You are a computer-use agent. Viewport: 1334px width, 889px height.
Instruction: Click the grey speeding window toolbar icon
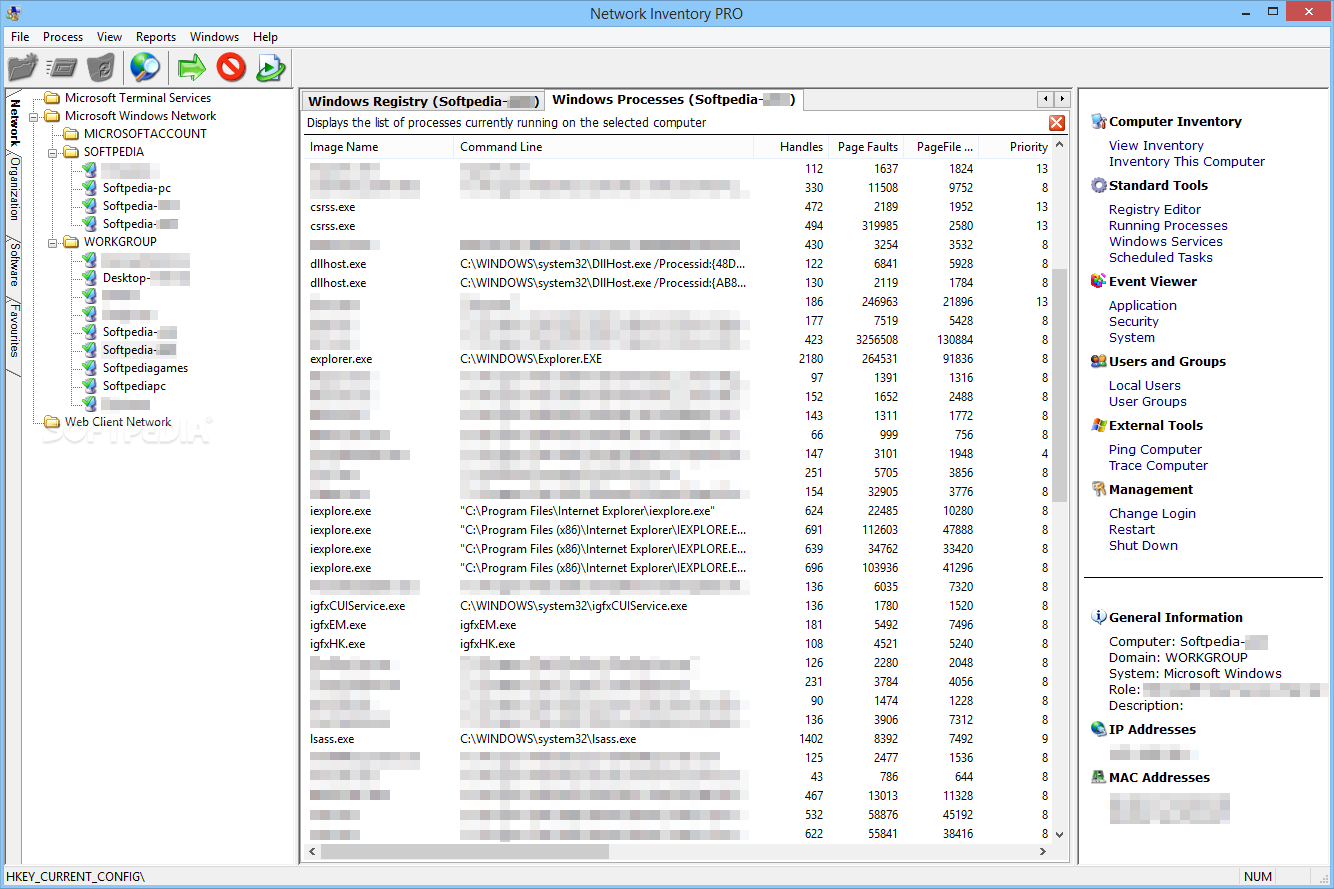tap(62, 68)
